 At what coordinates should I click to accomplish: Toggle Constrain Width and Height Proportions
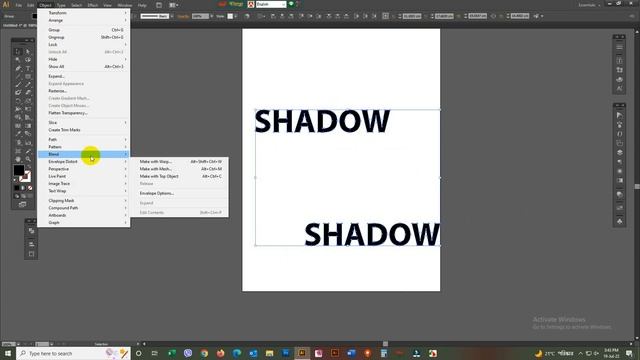point(493,16)
